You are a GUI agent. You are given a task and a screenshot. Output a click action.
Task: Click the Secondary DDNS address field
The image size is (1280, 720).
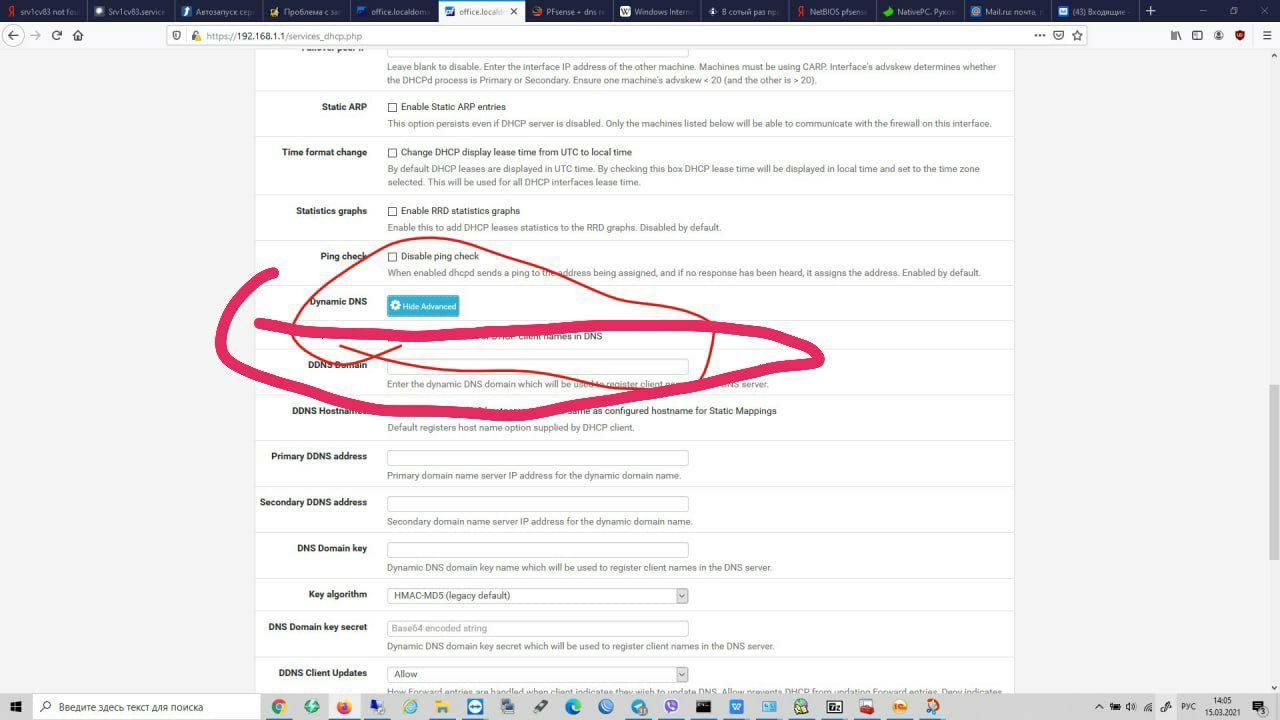538,503
